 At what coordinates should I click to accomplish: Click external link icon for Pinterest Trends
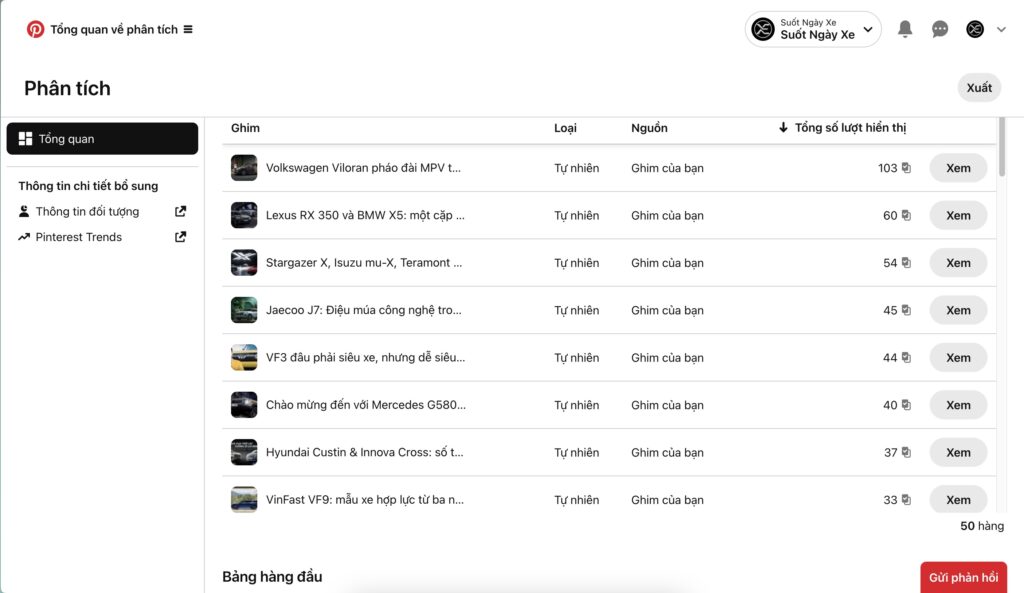tap(180, 237)
